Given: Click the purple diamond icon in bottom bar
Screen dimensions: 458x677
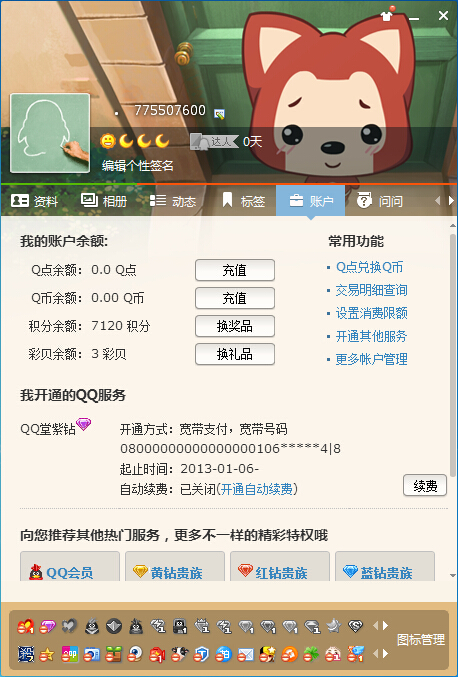Looking at the screenshot, I should 47,626.
